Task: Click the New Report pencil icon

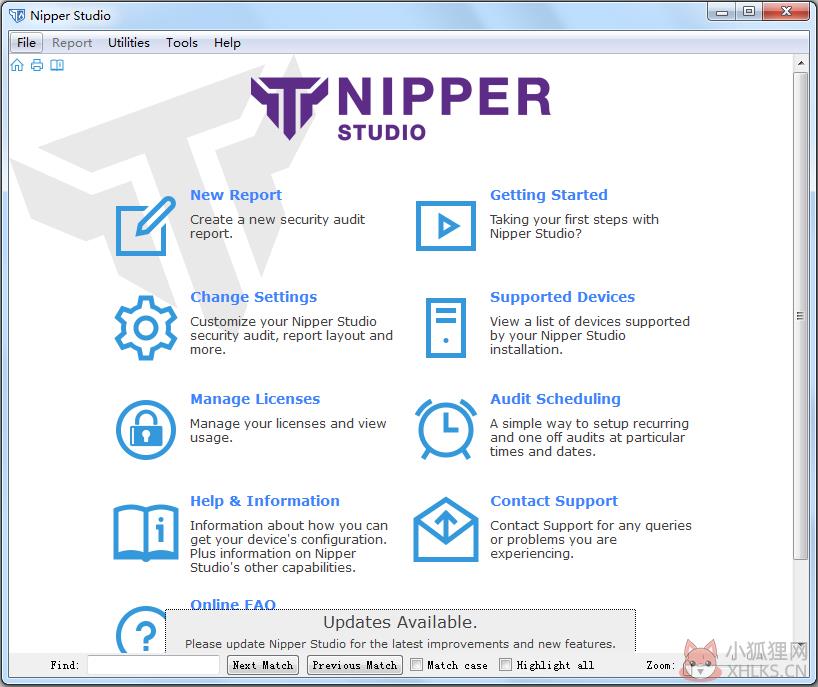Action: tap(146, 226)
